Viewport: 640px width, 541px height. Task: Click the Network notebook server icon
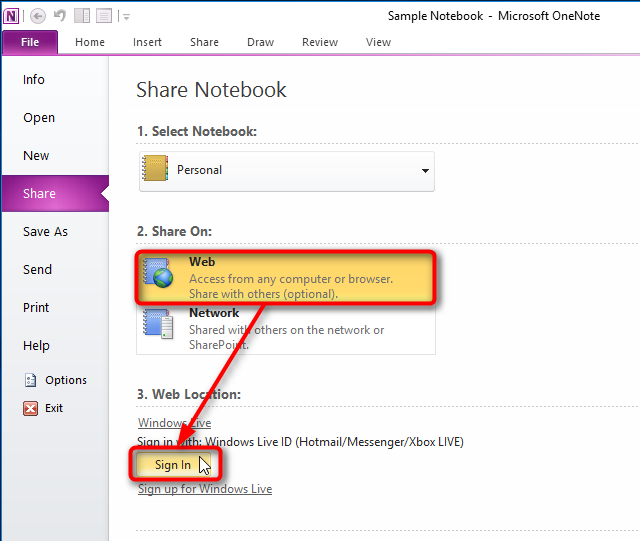158,324
